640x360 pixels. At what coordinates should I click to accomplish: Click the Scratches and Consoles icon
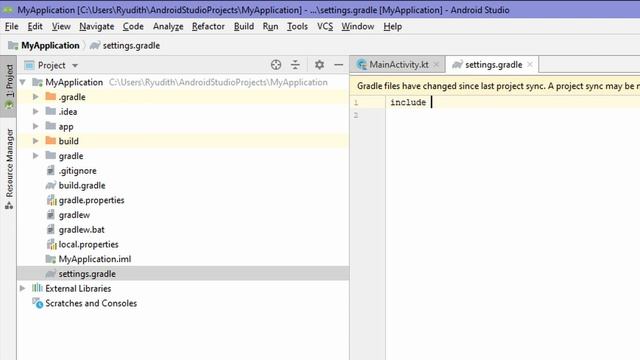pyautogui.click(x=38, y=303)
